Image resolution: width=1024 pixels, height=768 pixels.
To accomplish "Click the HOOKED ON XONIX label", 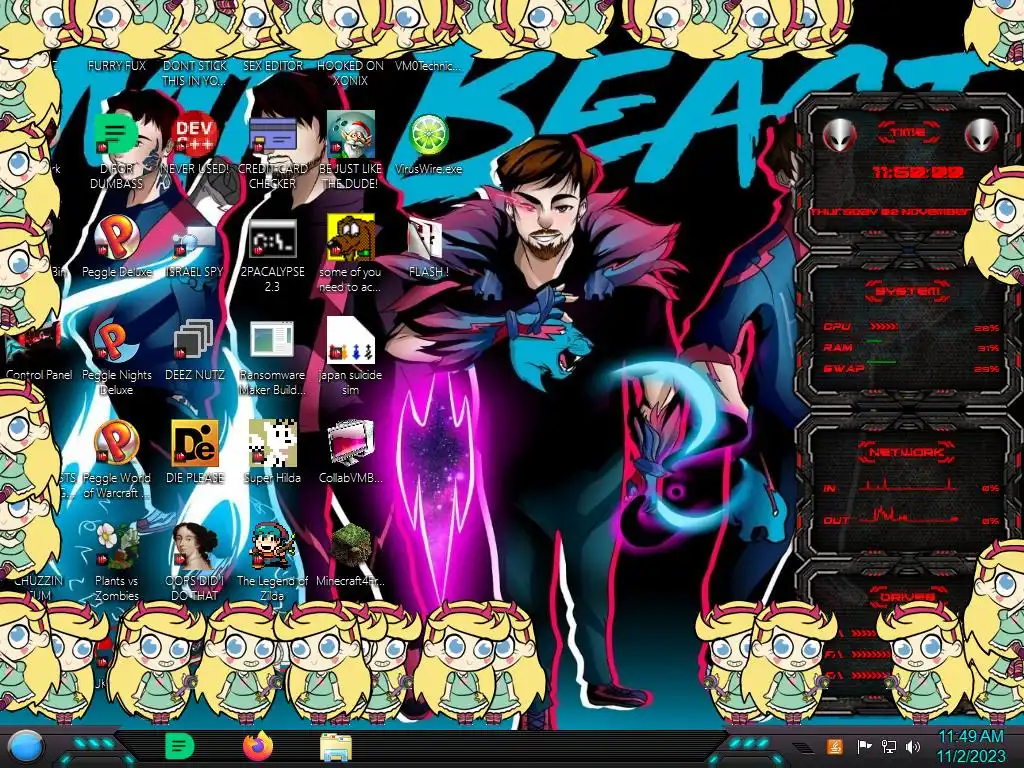I will coord(350,73).
